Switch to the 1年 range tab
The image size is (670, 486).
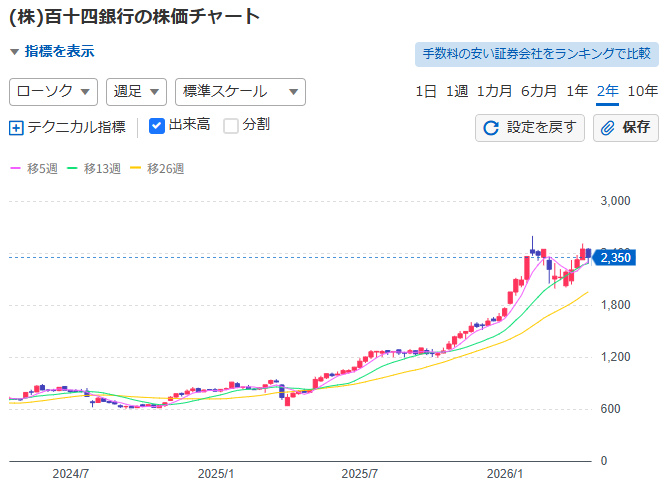[x=577, y=91]
